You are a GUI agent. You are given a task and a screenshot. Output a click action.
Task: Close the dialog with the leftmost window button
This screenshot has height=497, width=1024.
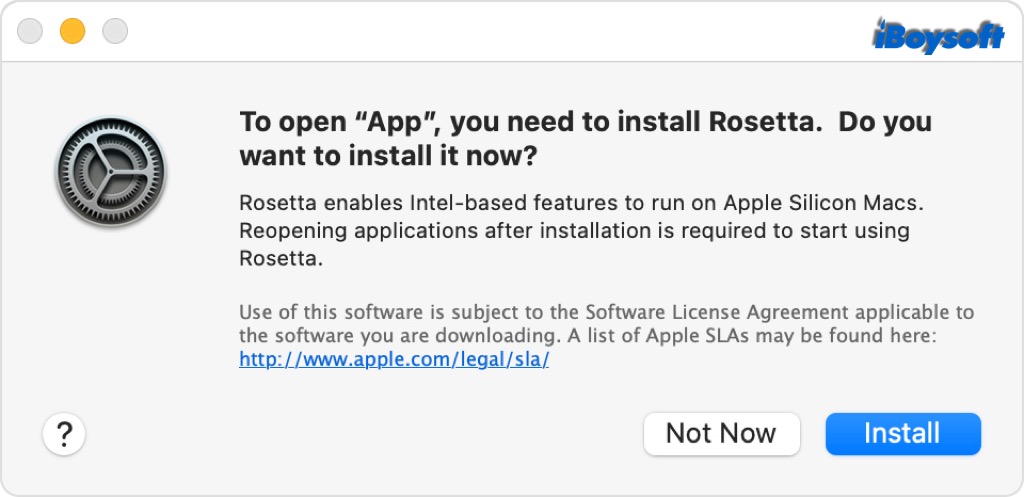[30, 32]
